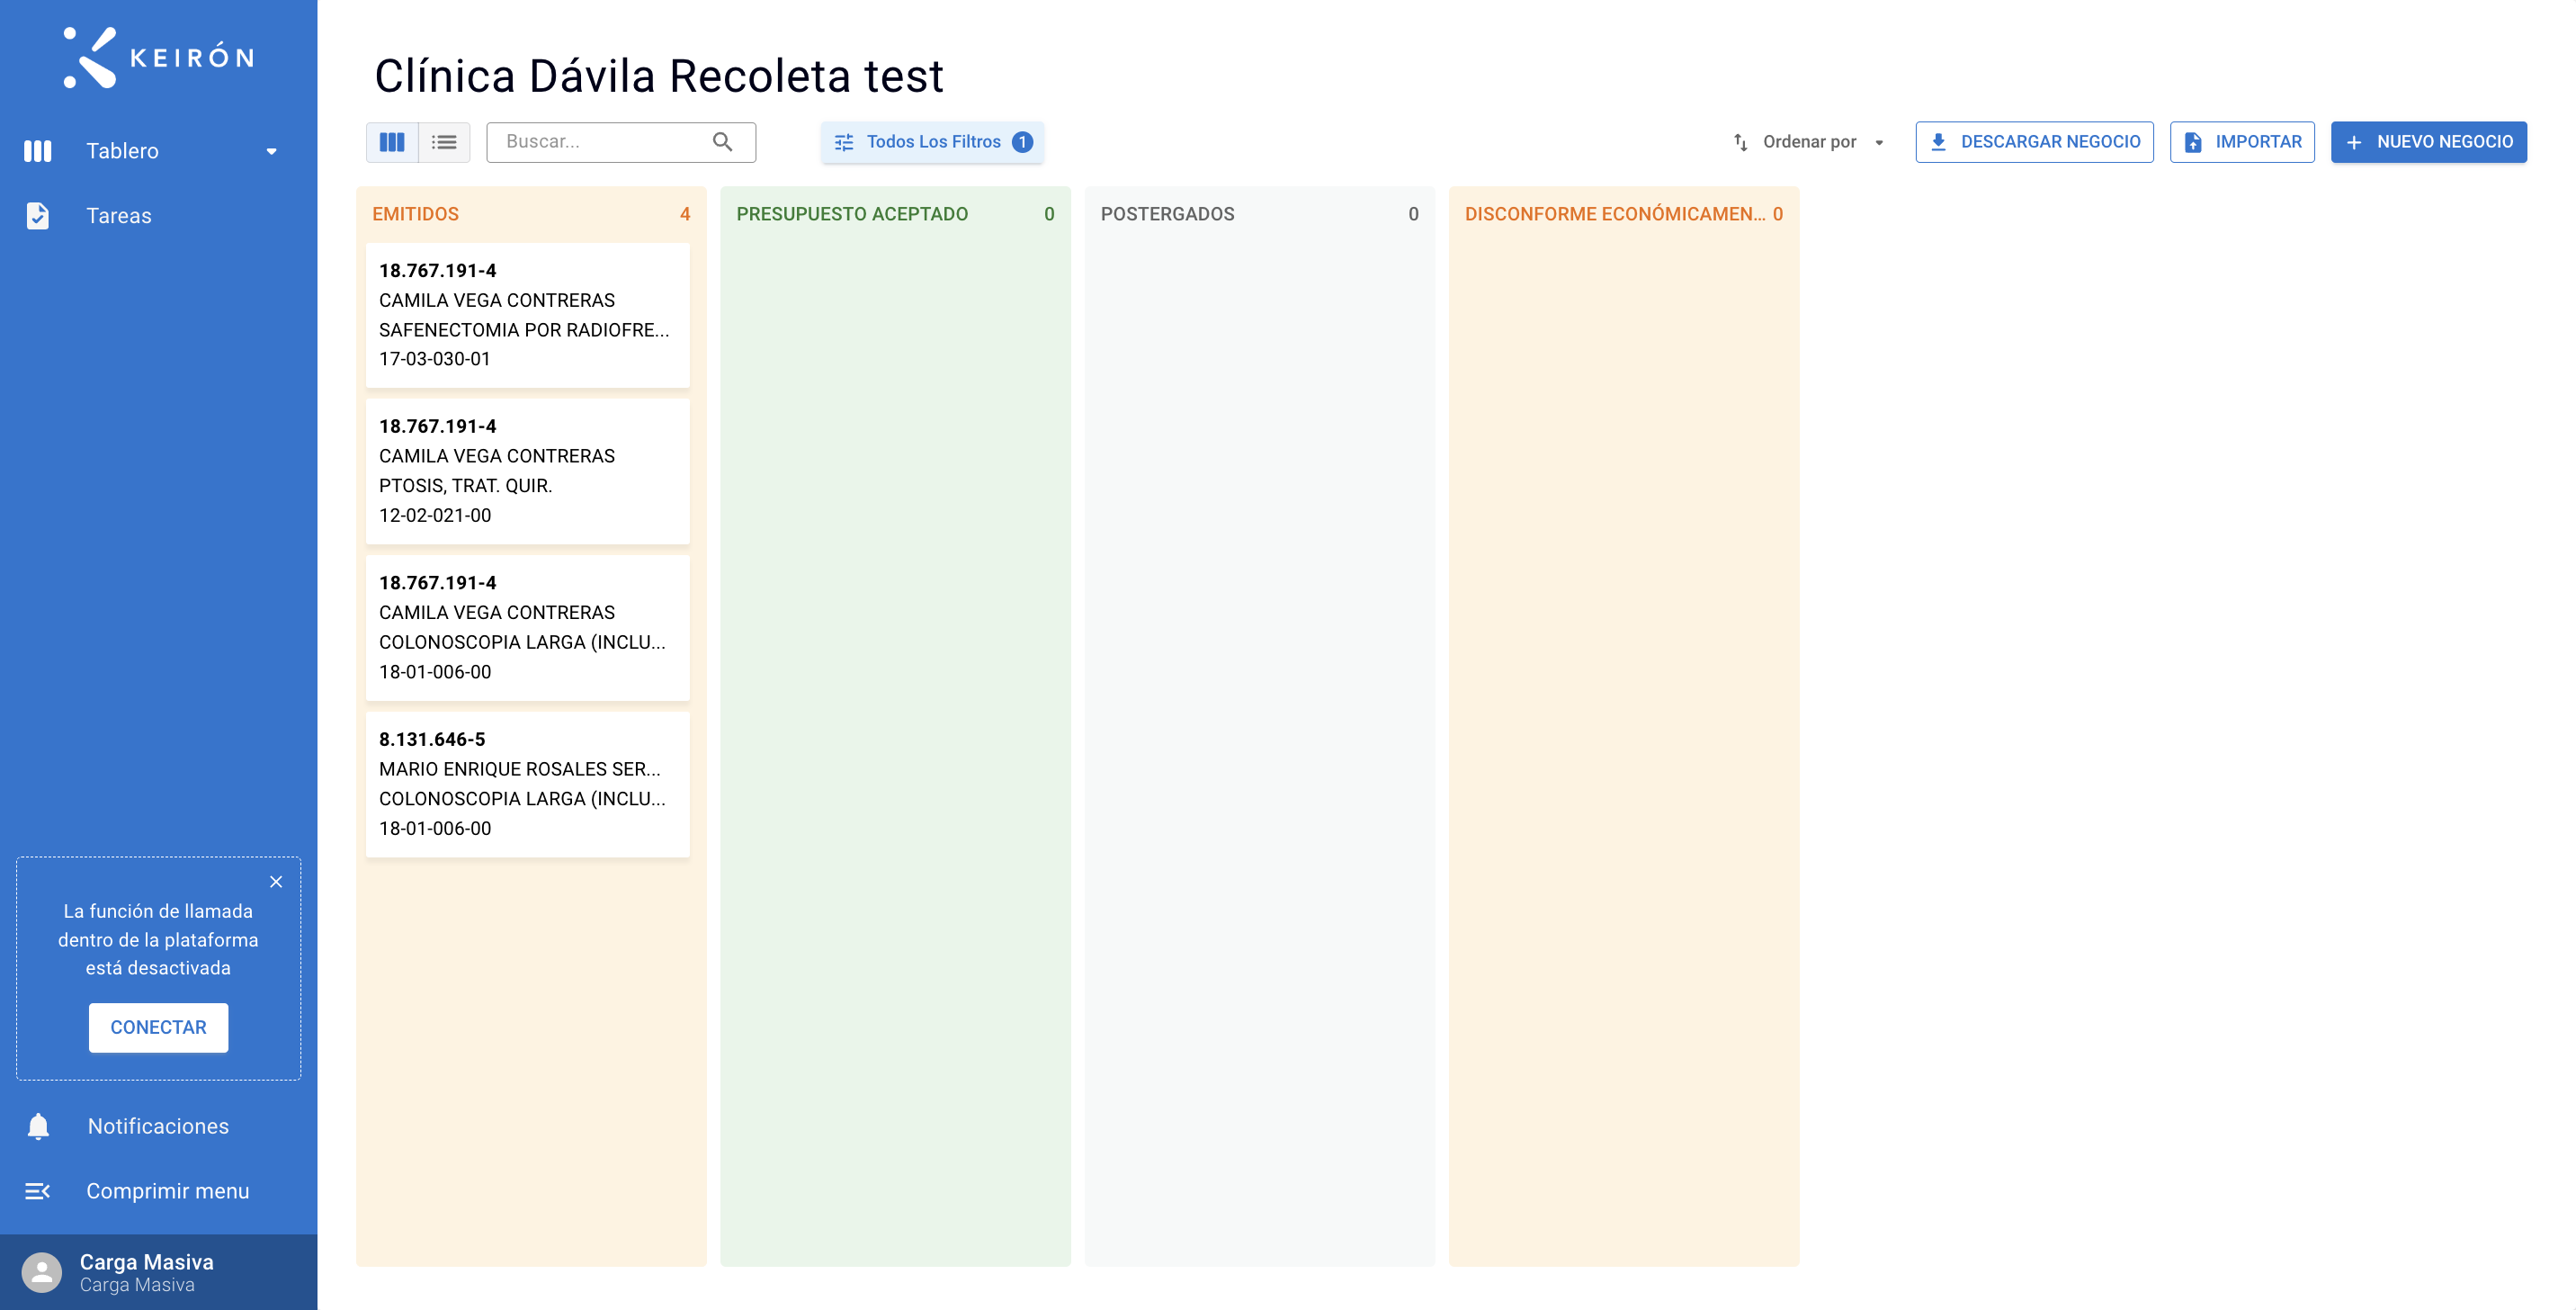The height and width of the screenshot is (1310, 2576).
Task: Click the filter sliders icon
Action: [844, 142]
